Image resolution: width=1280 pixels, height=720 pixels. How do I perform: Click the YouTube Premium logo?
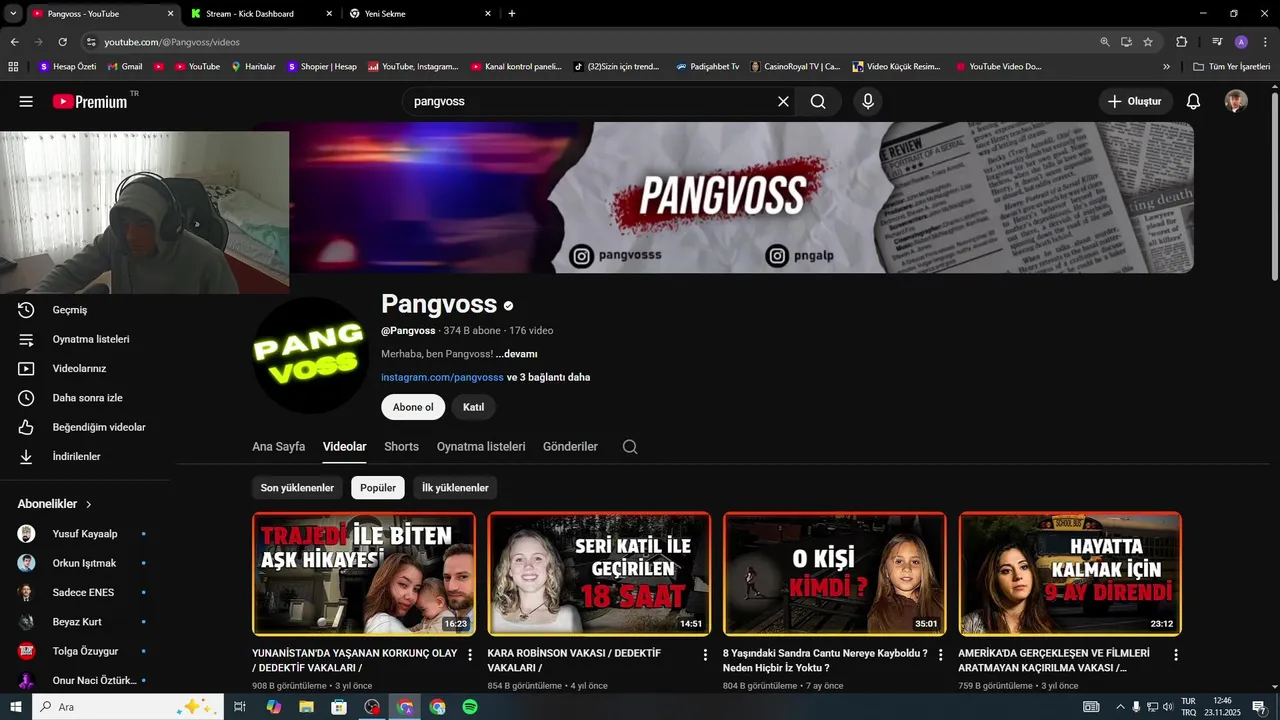[x=90, y=101]
